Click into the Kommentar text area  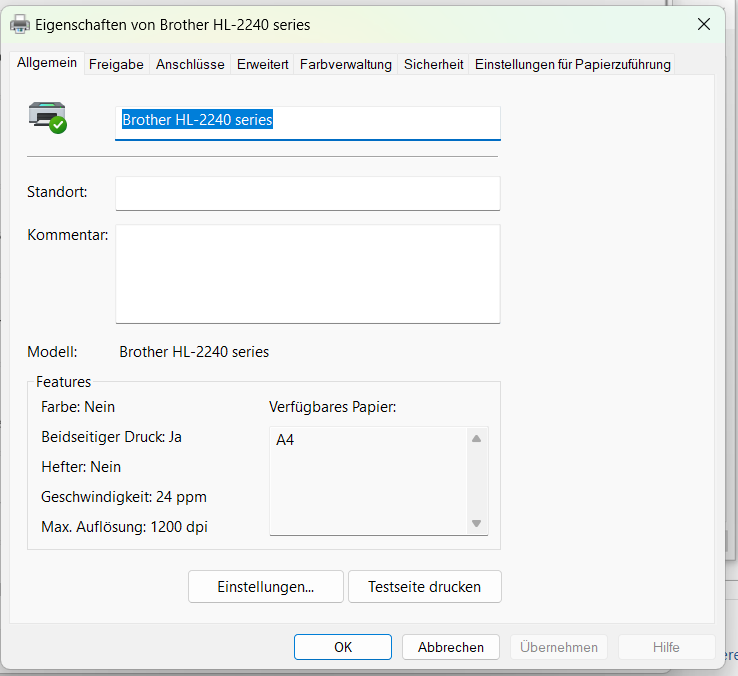308,274
